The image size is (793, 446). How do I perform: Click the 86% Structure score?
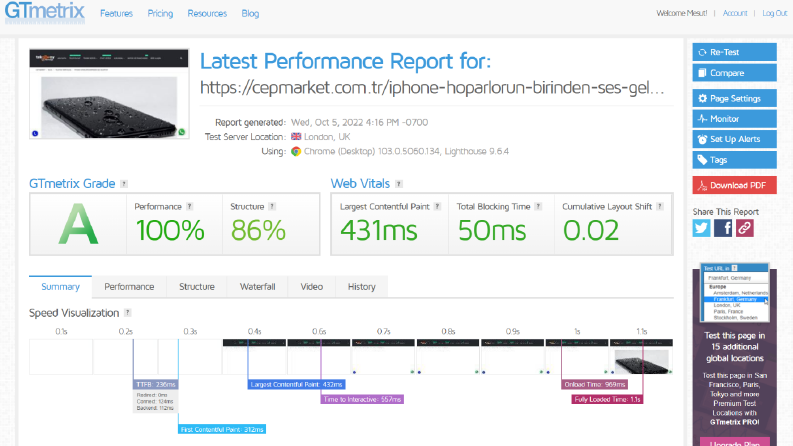tap(258, 231)
